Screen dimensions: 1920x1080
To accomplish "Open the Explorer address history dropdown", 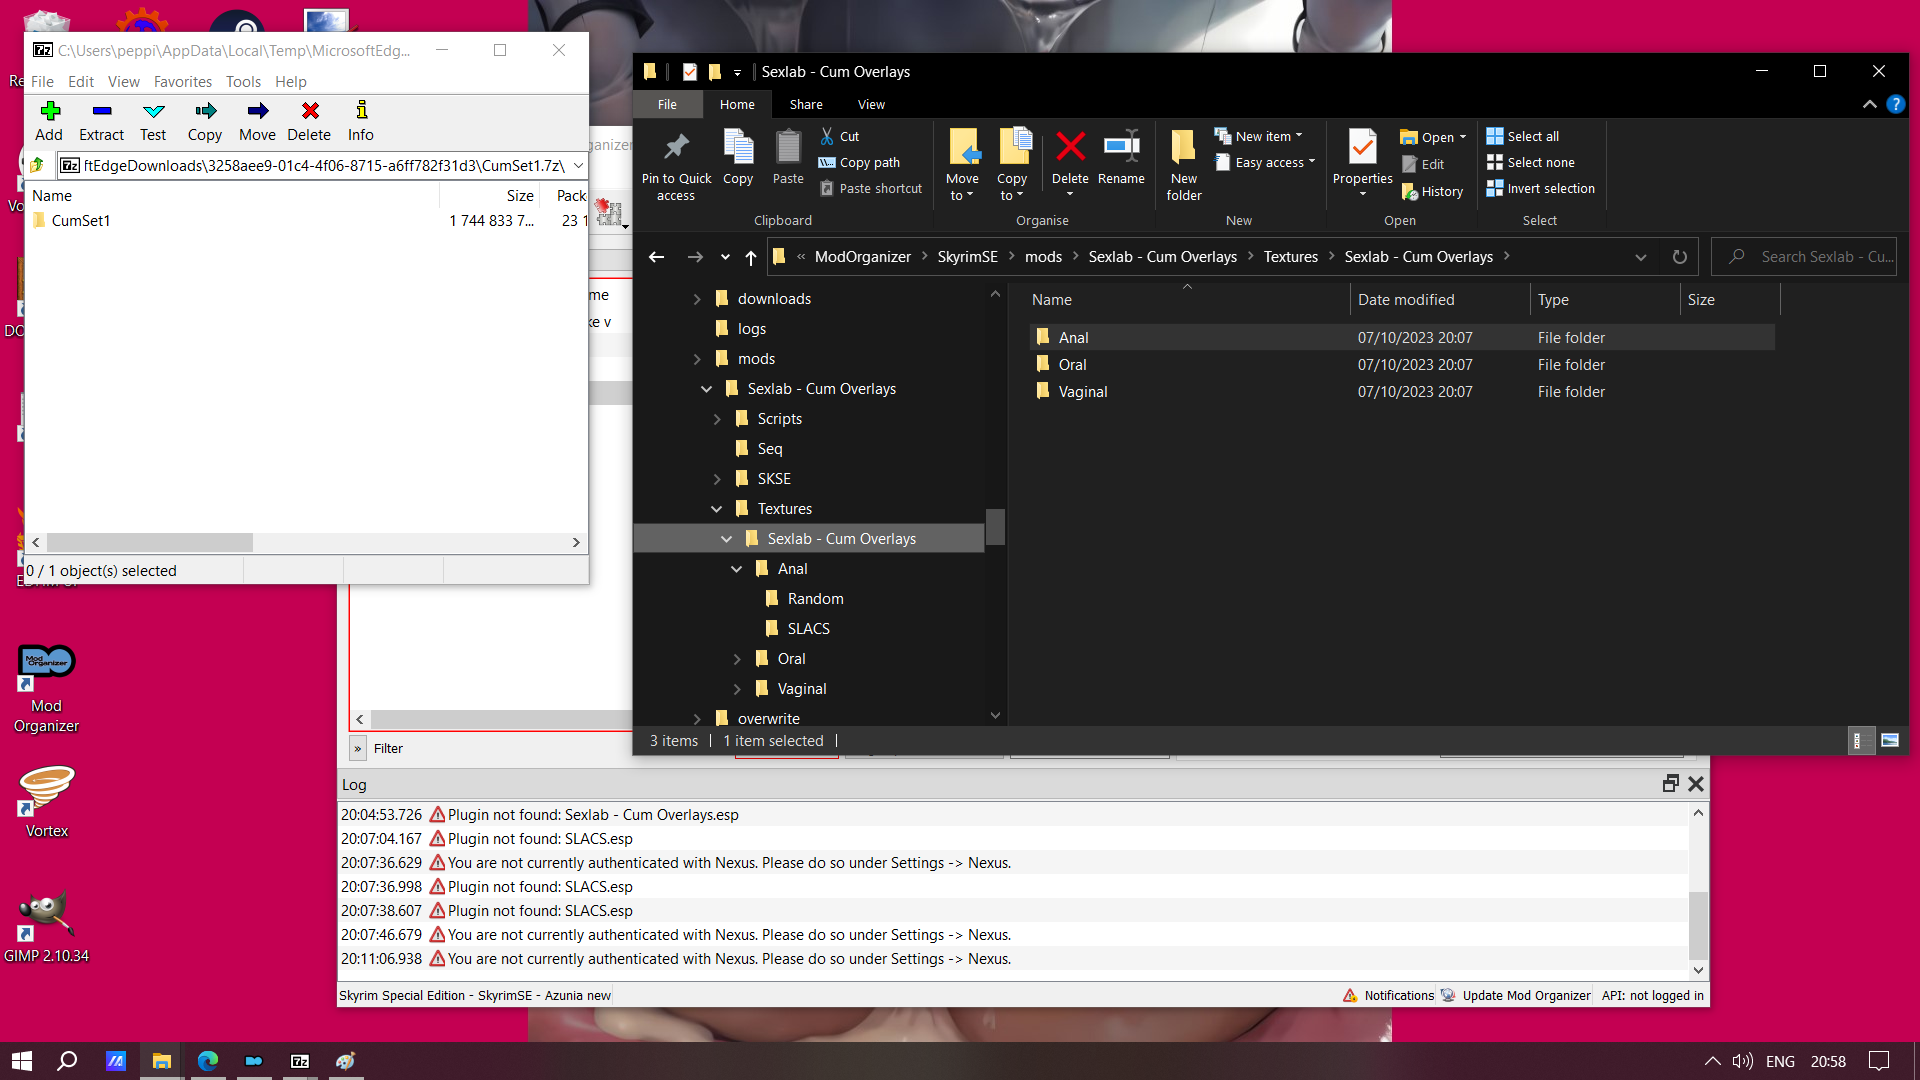I will 1641,257.
